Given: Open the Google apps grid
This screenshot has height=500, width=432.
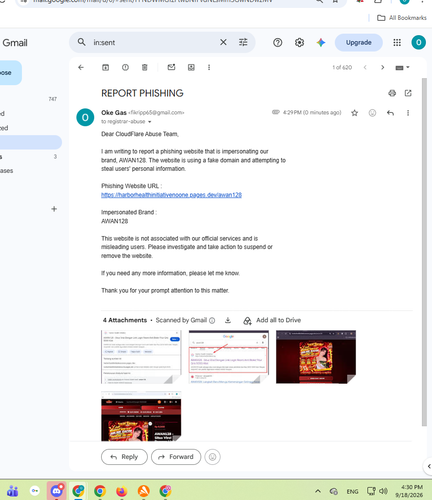Looking at the screenshot, I should [x=397, y=42].
